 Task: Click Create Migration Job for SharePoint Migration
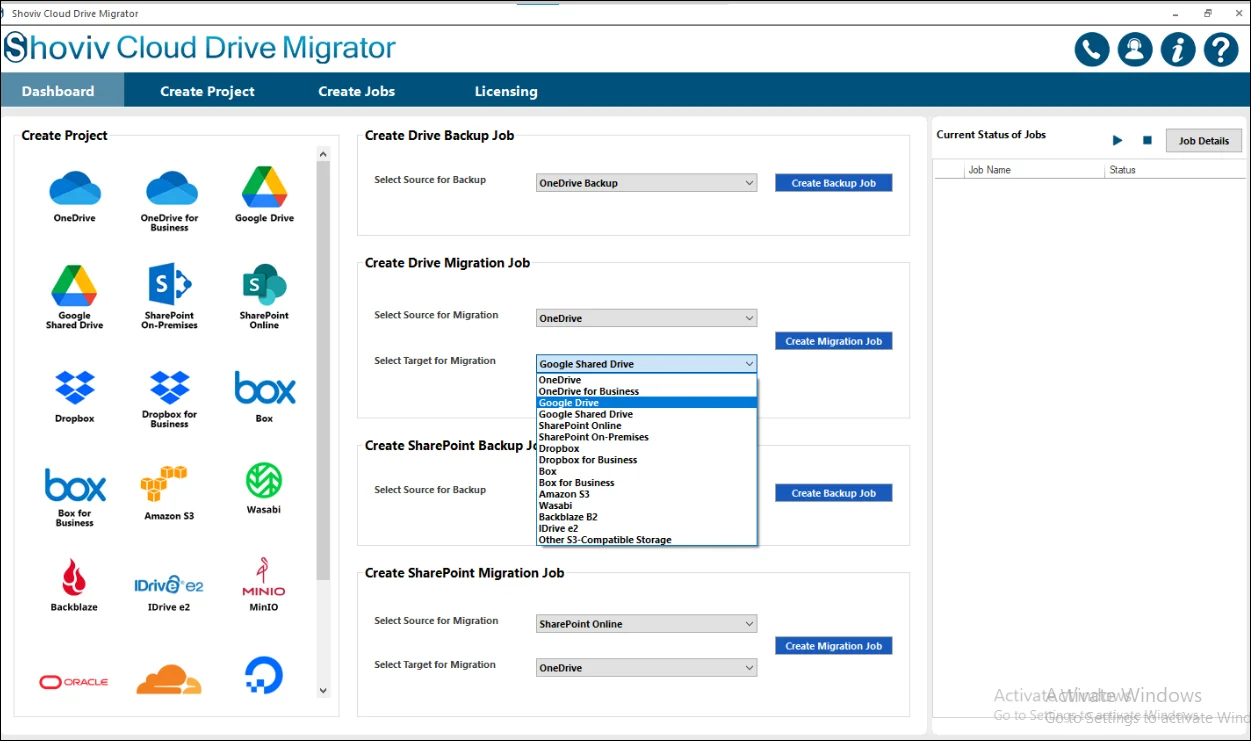(x=833, y=646)
